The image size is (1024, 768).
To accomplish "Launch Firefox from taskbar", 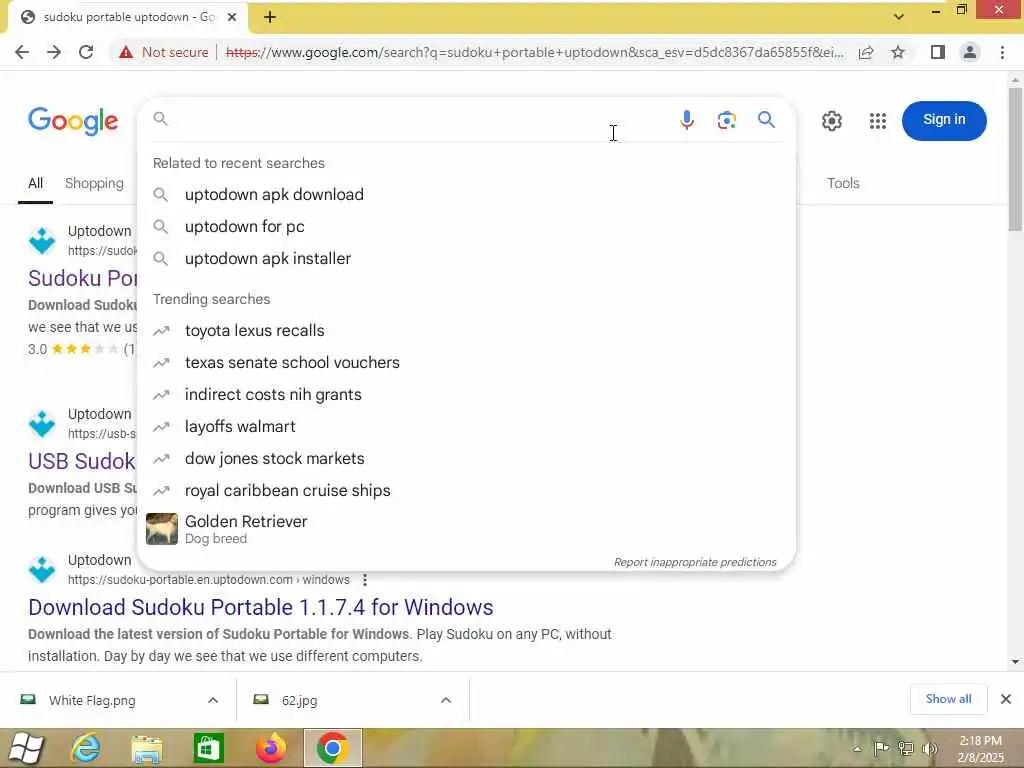I will click(x=270, y=748).
